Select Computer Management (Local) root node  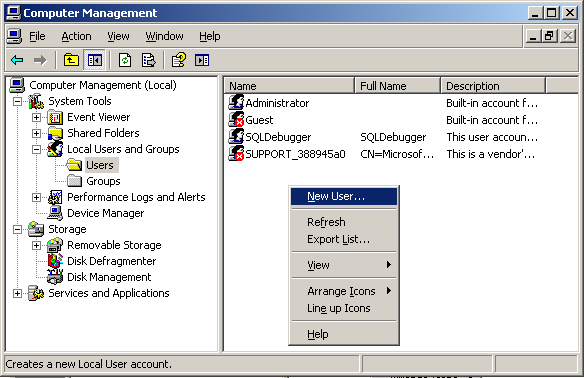coord(103,85)
